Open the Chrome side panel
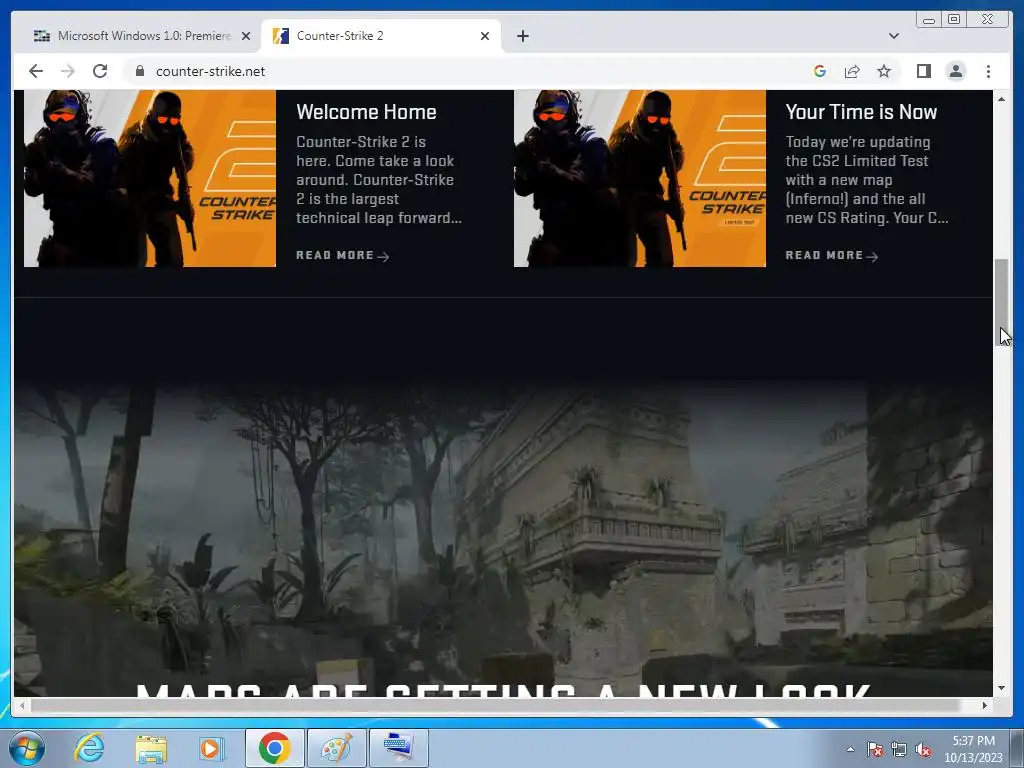1024x768 pixels. 923,71
